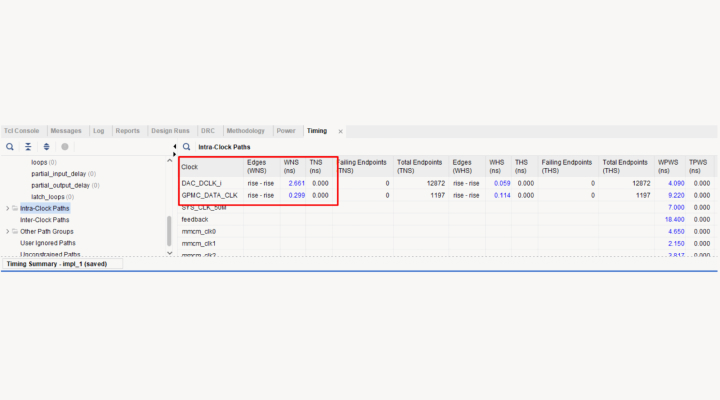The height and width of the screenshot is (400, 720).
Task: Click the search icon in the timing tree toolbar
Action: click(x=10, y=147)
